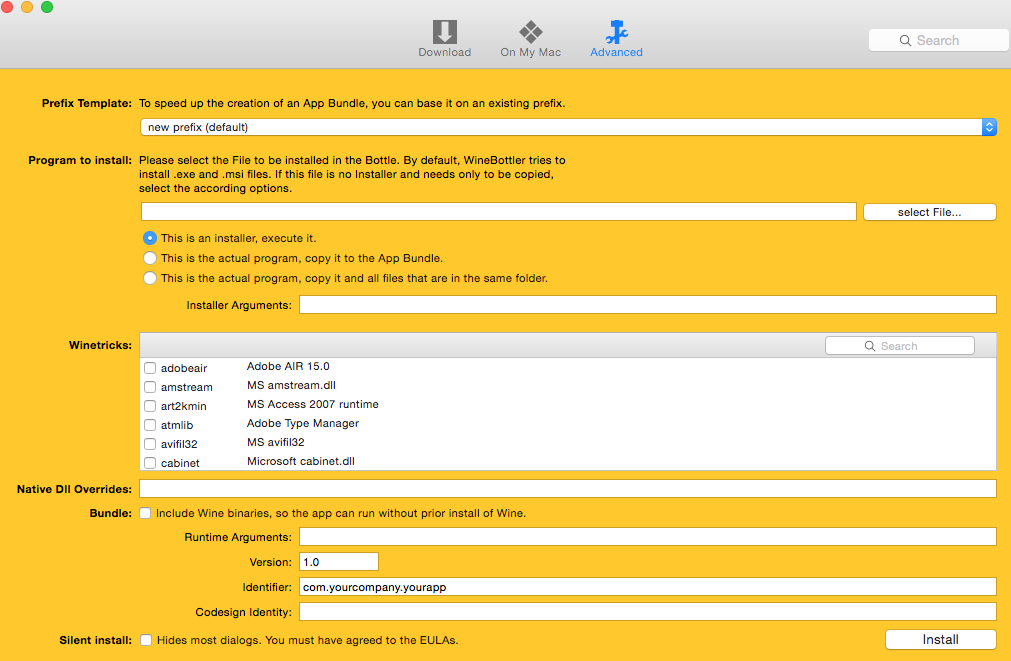Click the 'Microsoft cabinet.dll' description
The image size is (1011, 661).
(300, 461)
